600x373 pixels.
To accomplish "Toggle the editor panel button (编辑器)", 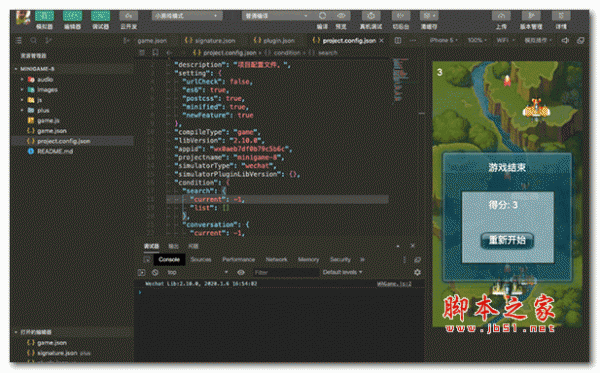I will coord(72,16).
